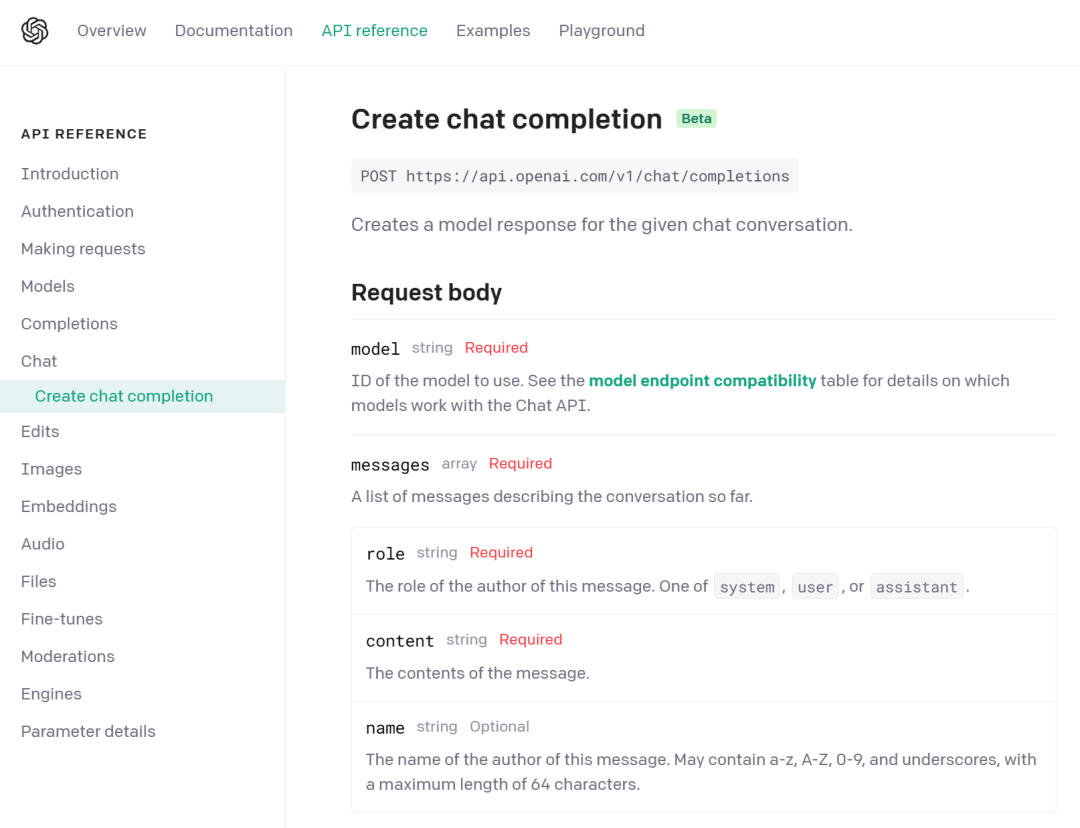Go to the Documentation tab
This screenshot has height=828, width=1080.
pyautogui.click(x=234, y=31)
